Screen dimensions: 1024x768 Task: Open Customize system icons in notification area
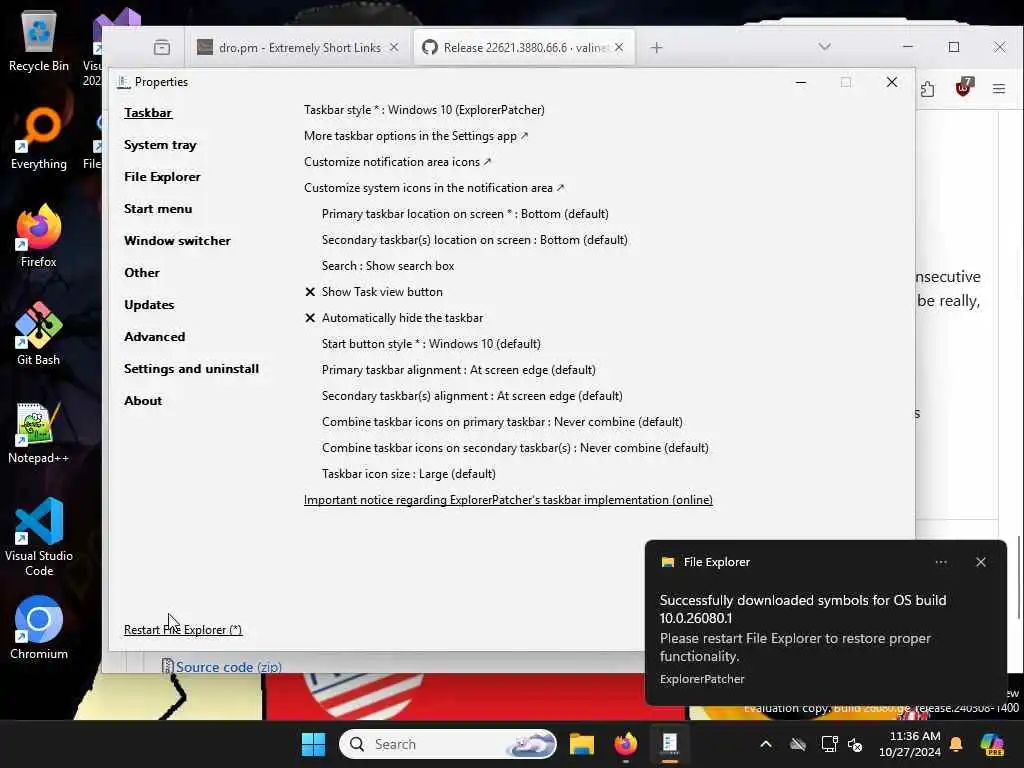[x=434, y=188]
